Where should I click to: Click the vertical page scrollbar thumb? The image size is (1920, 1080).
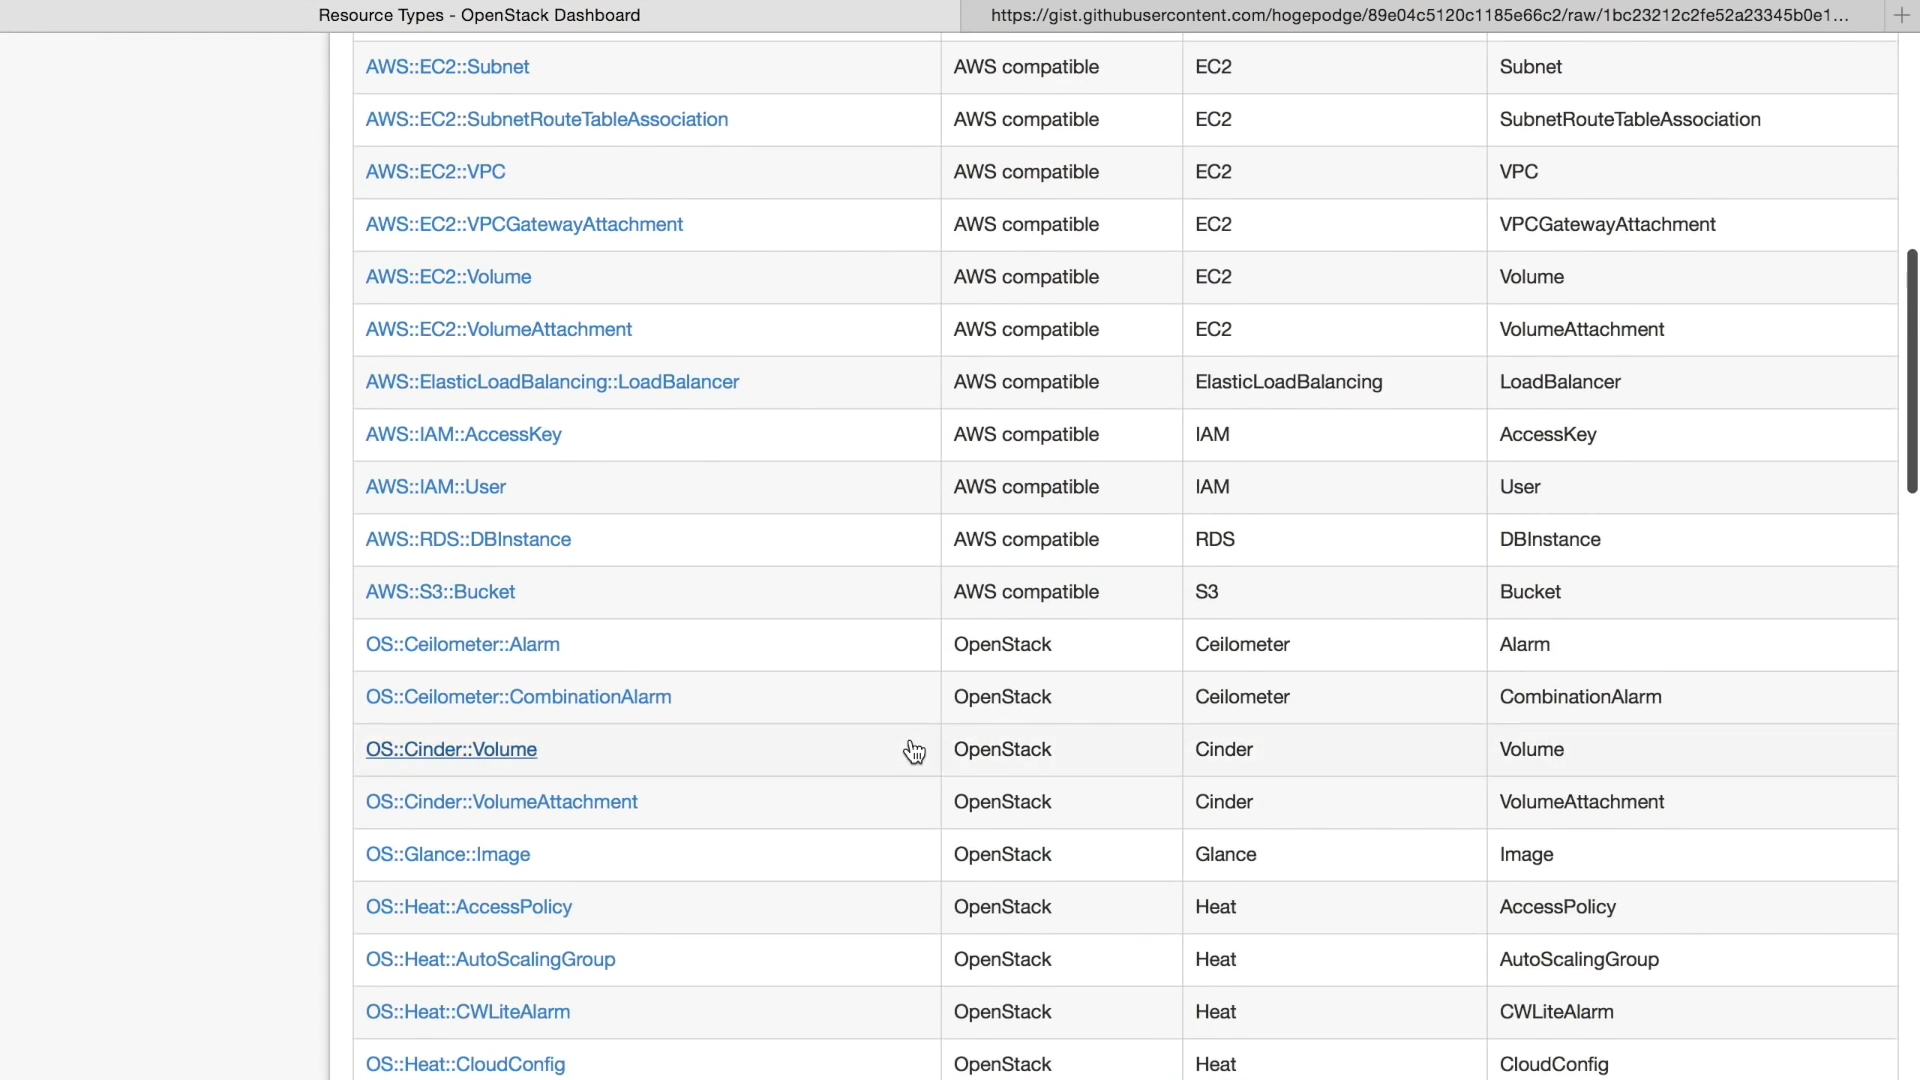point(1911,370)
